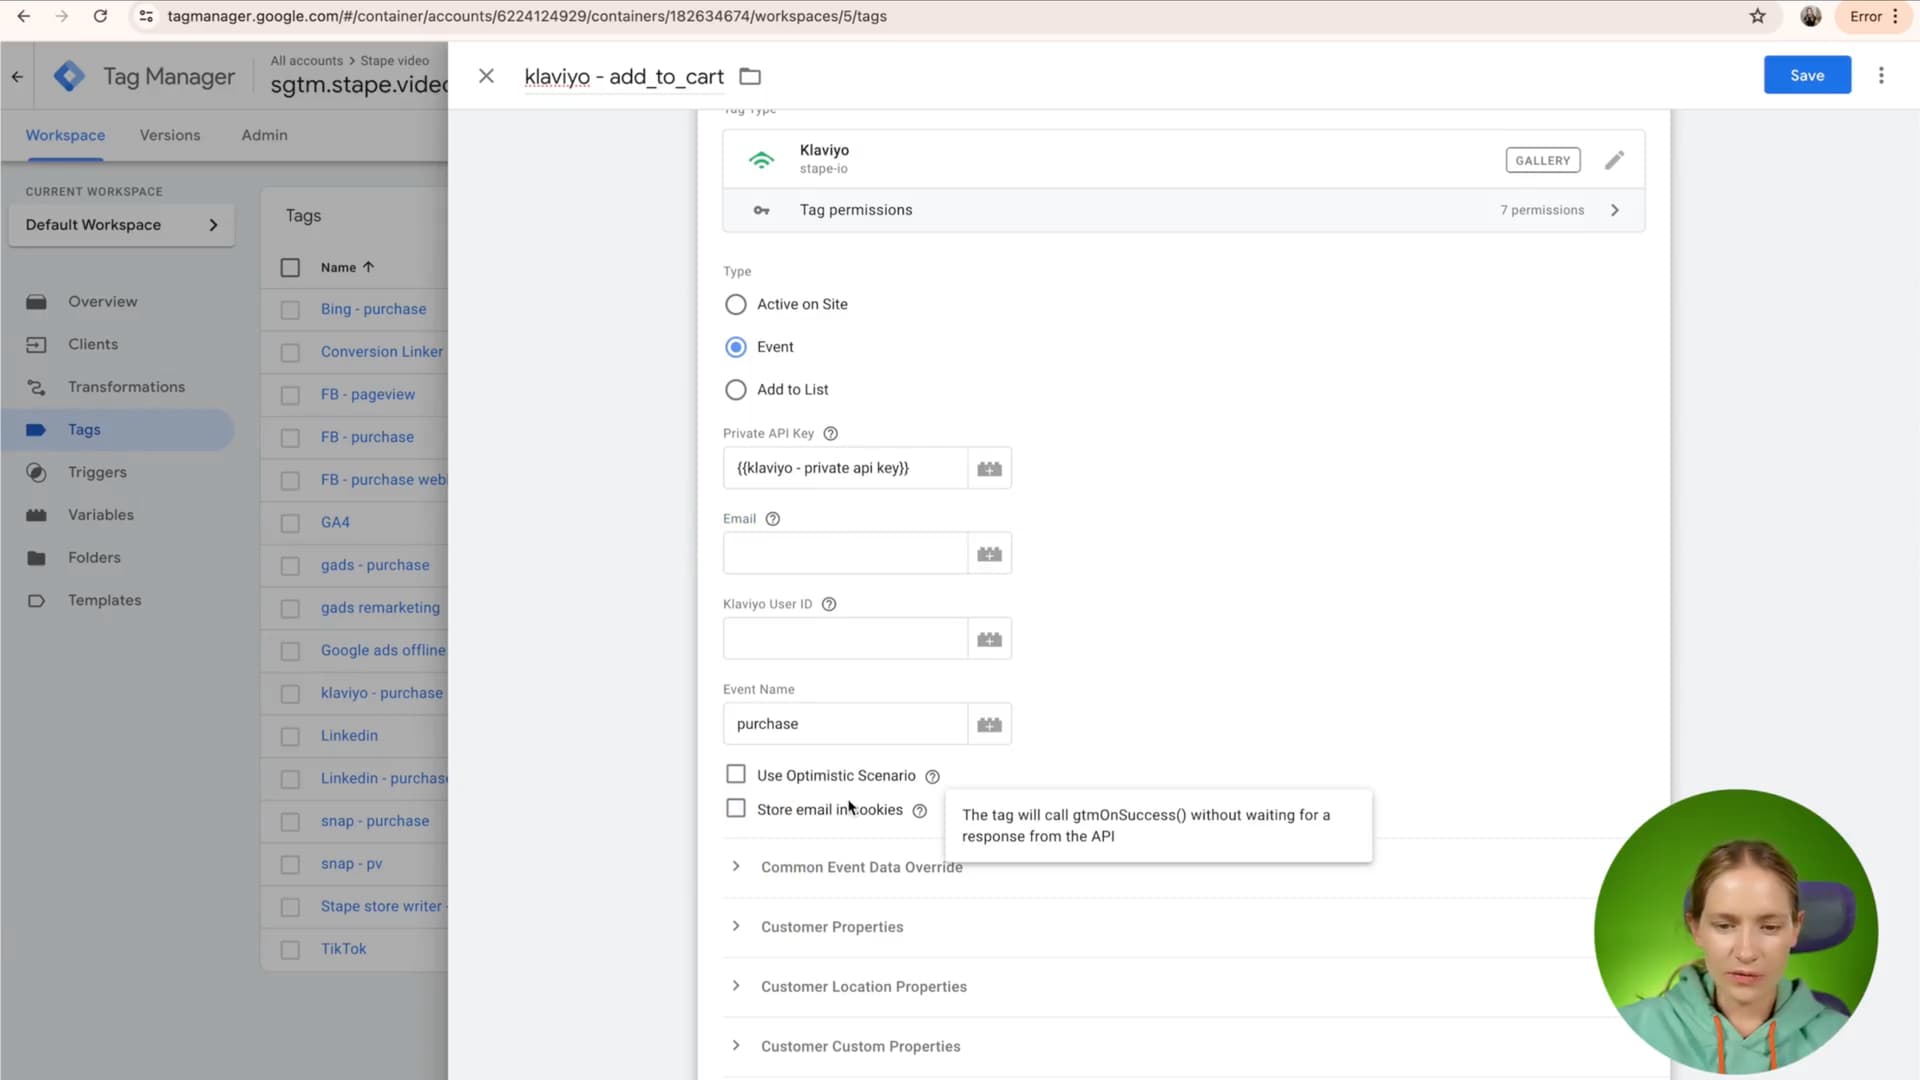
Task: Select the Add to List radio button
Action: tap(735, 390)
